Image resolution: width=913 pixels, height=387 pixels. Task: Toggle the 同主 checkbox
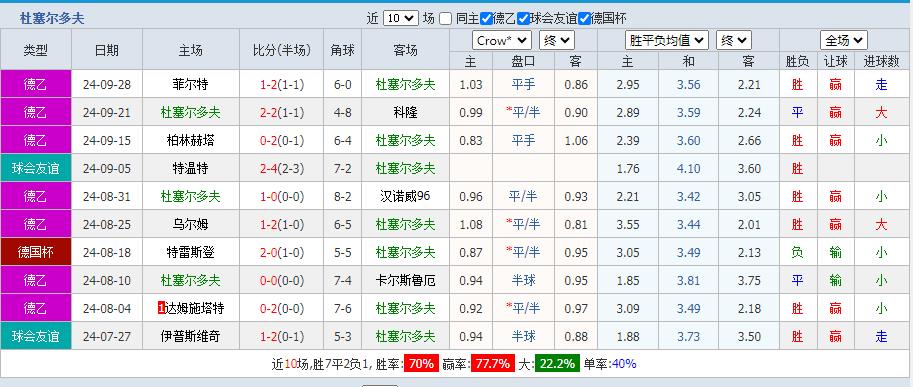click(445, 19)
